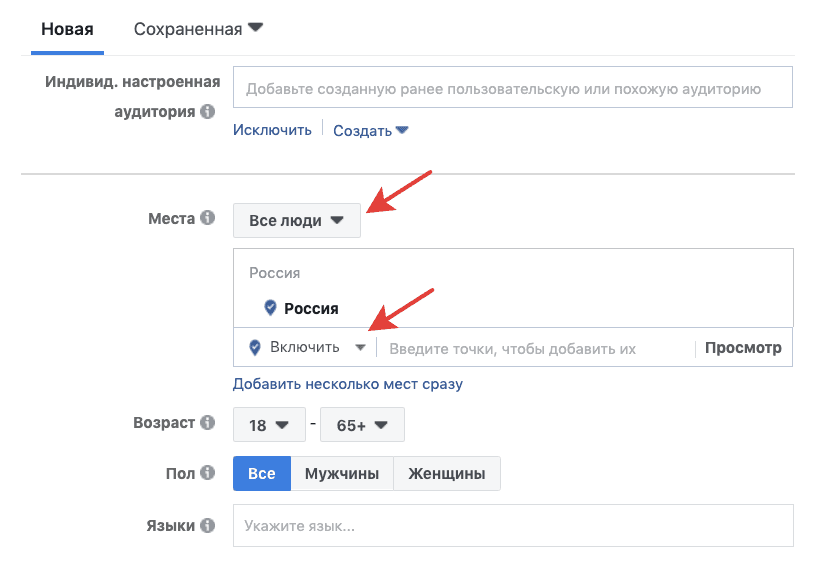This screenshot has width=819, height=568.
Task: Select the Все gender option
Action: 262,473
